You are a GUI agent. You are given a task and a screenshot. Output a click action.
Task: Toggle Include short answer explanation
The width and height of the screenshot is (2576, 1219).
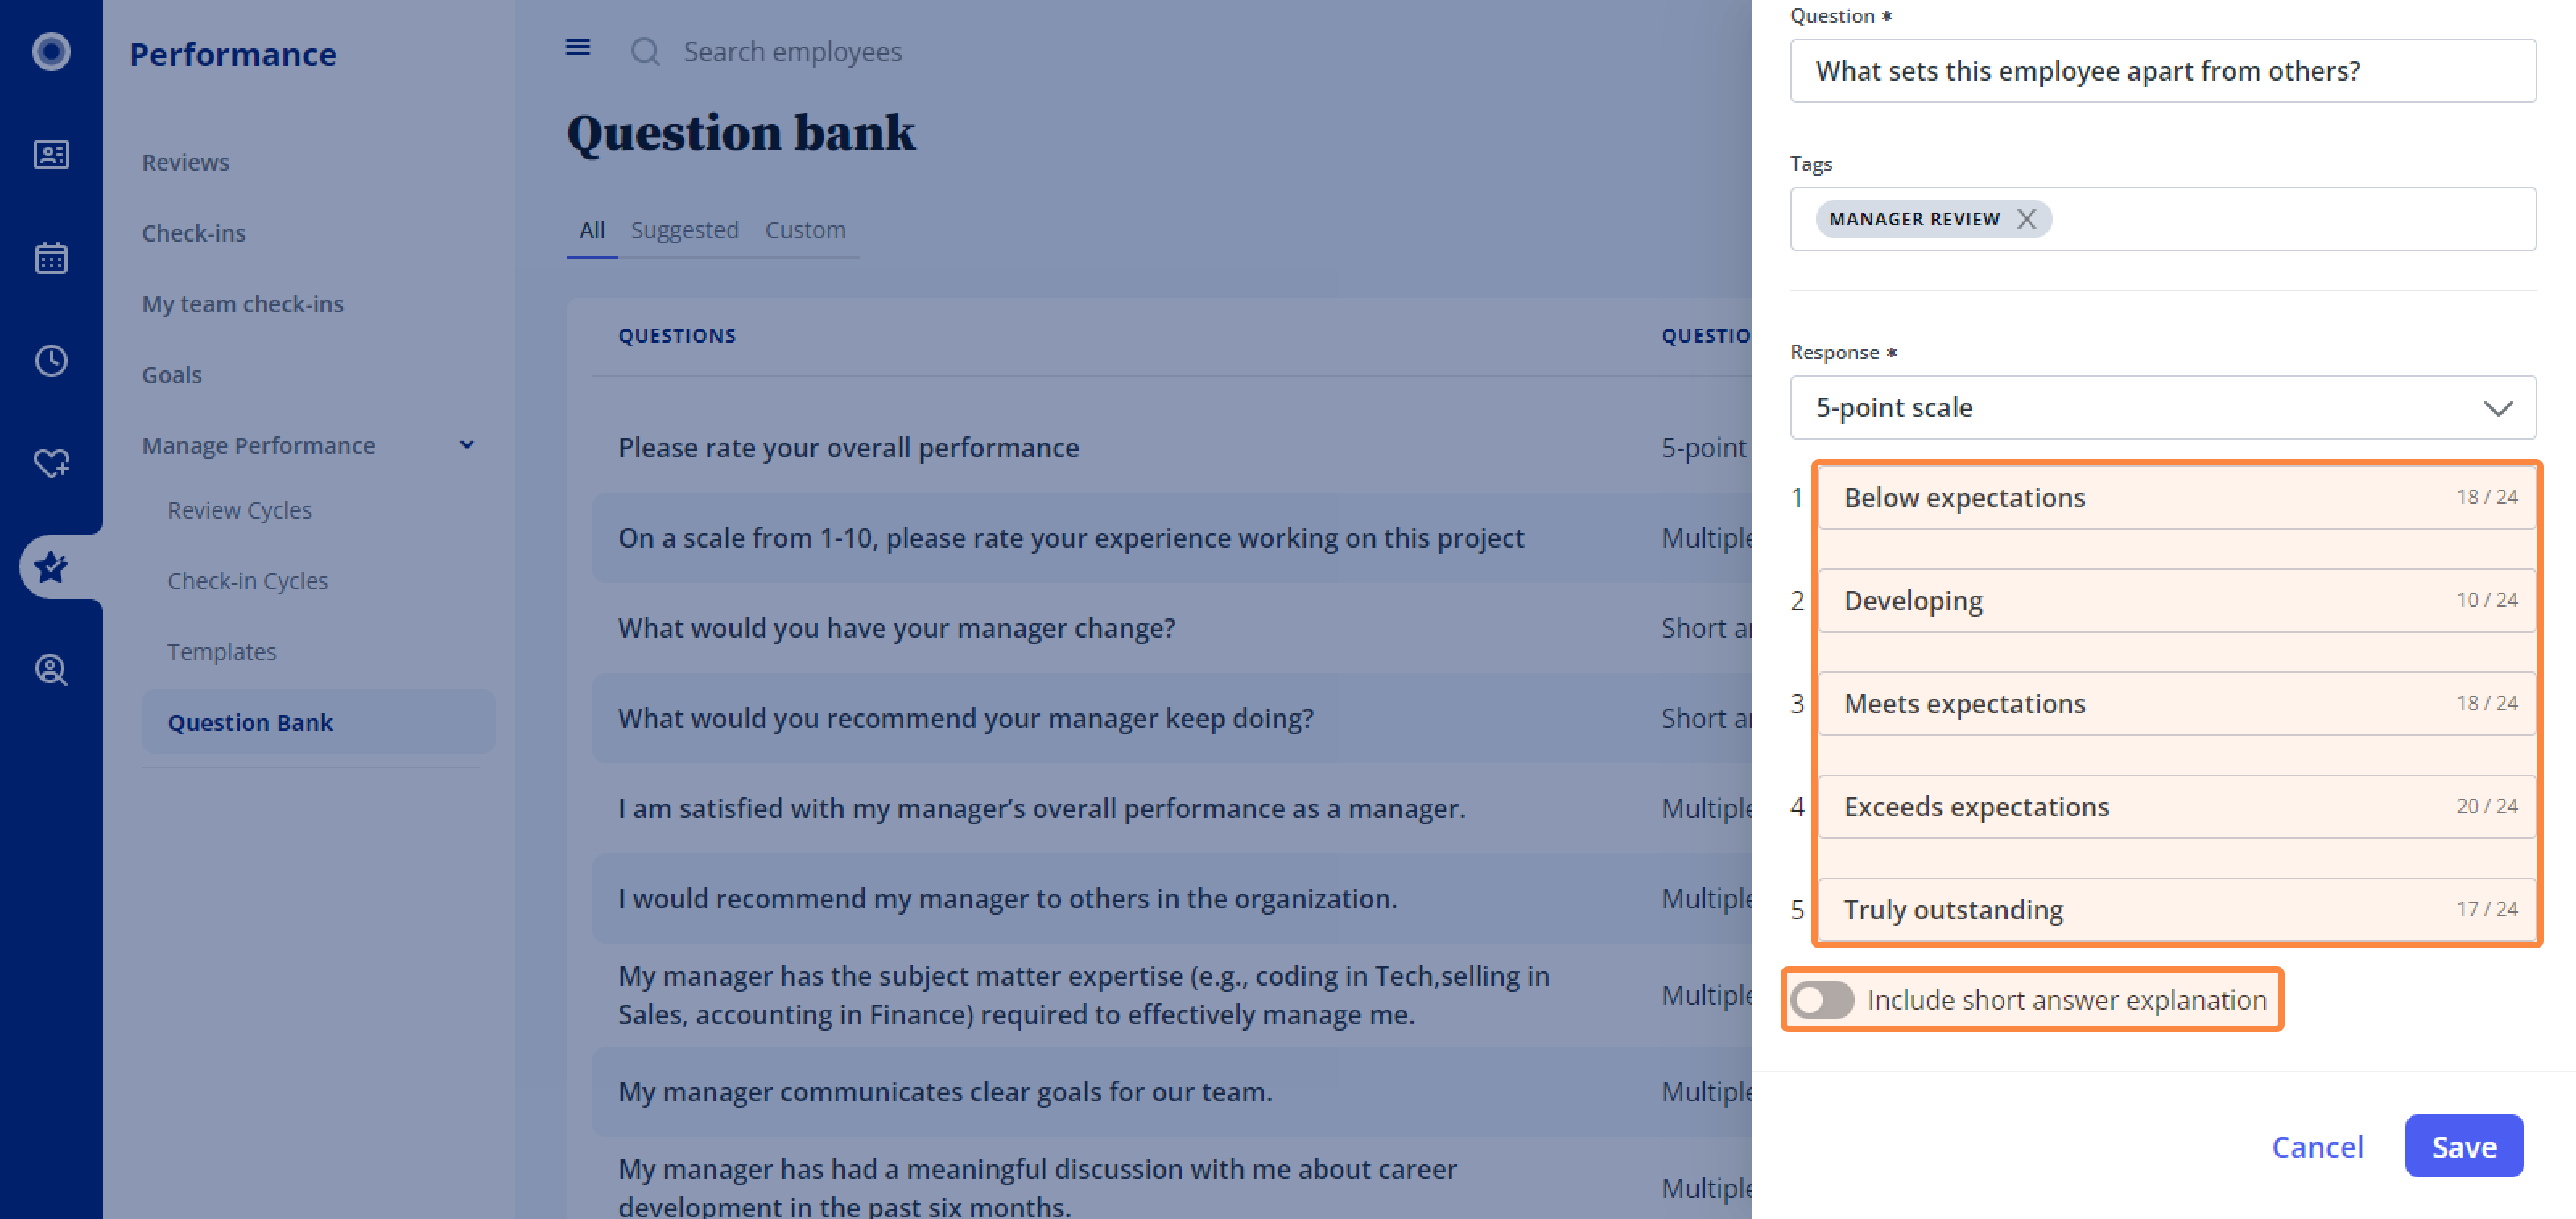[1822, 999]
